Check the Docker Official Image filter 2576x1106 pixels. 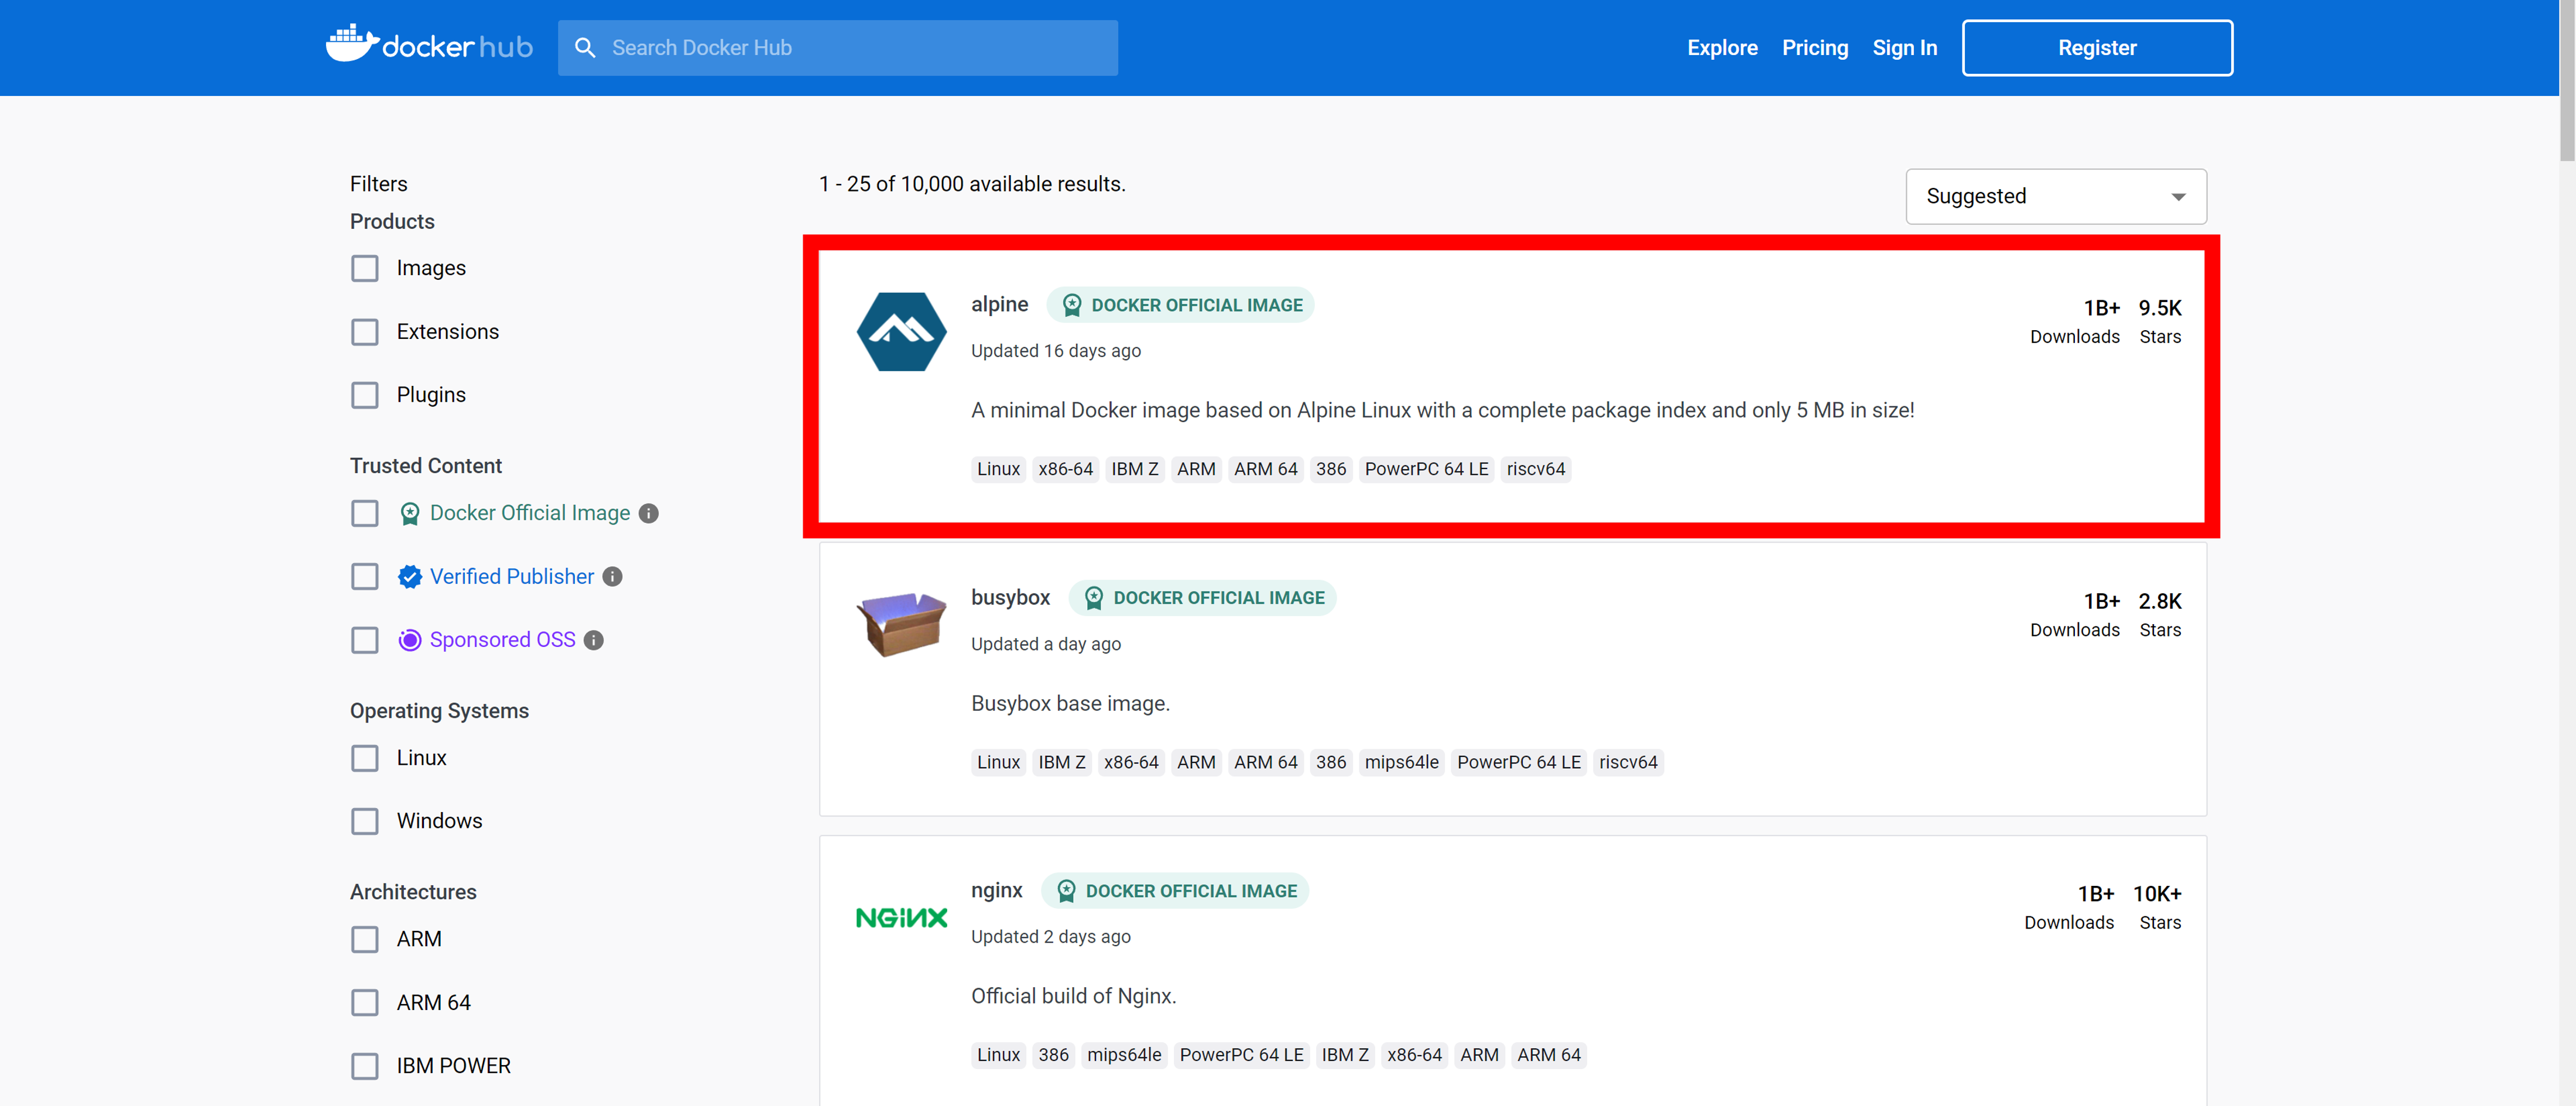point(365,513)
